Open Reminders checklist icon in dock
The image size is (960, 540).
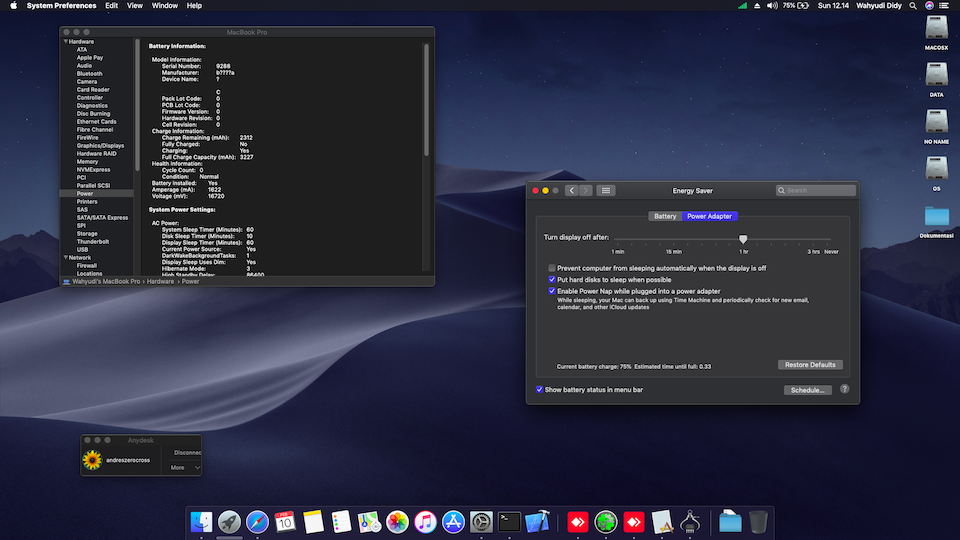click(342, 522)
